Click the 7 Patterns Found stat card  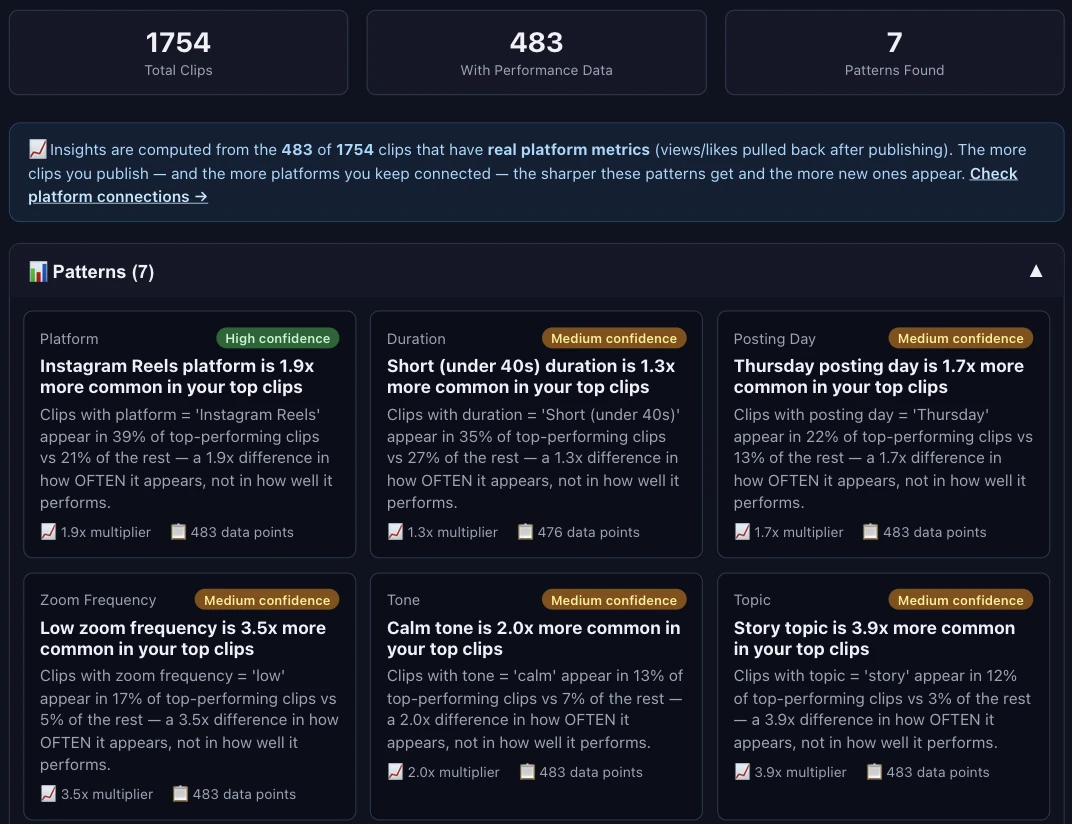point(894,53)
